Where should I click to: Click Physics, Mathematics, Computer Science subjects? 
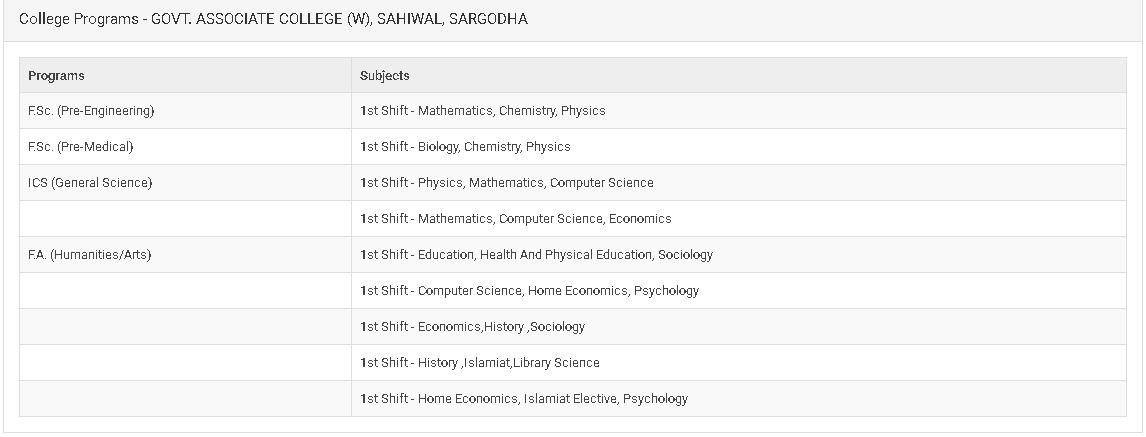tap(507, 183)
